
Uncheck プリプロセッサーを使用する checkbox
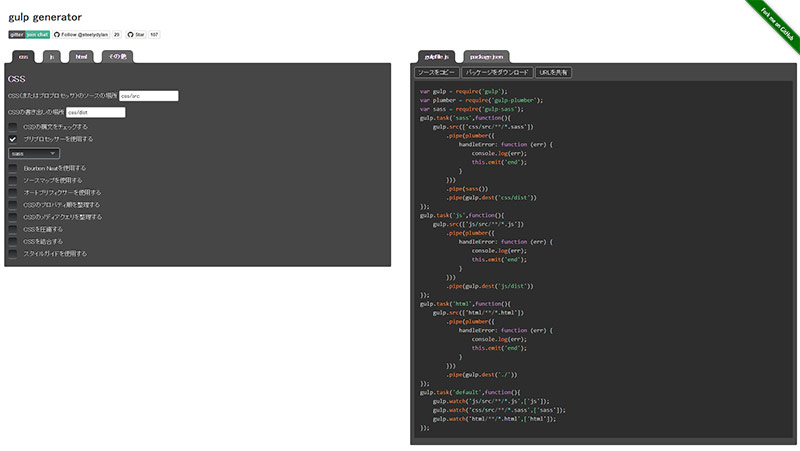point(13,139)
